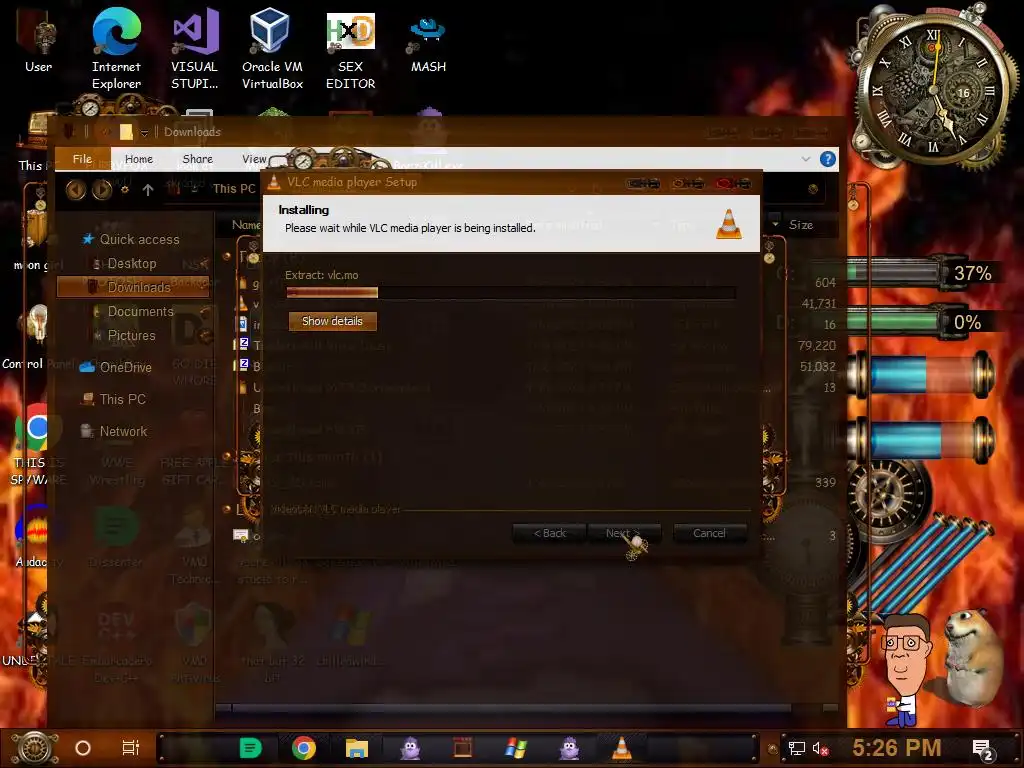The height and width of the screenshot is (768, 1024).
Task: Go back with Explorer back arrow
Action: tap(76, 189)
